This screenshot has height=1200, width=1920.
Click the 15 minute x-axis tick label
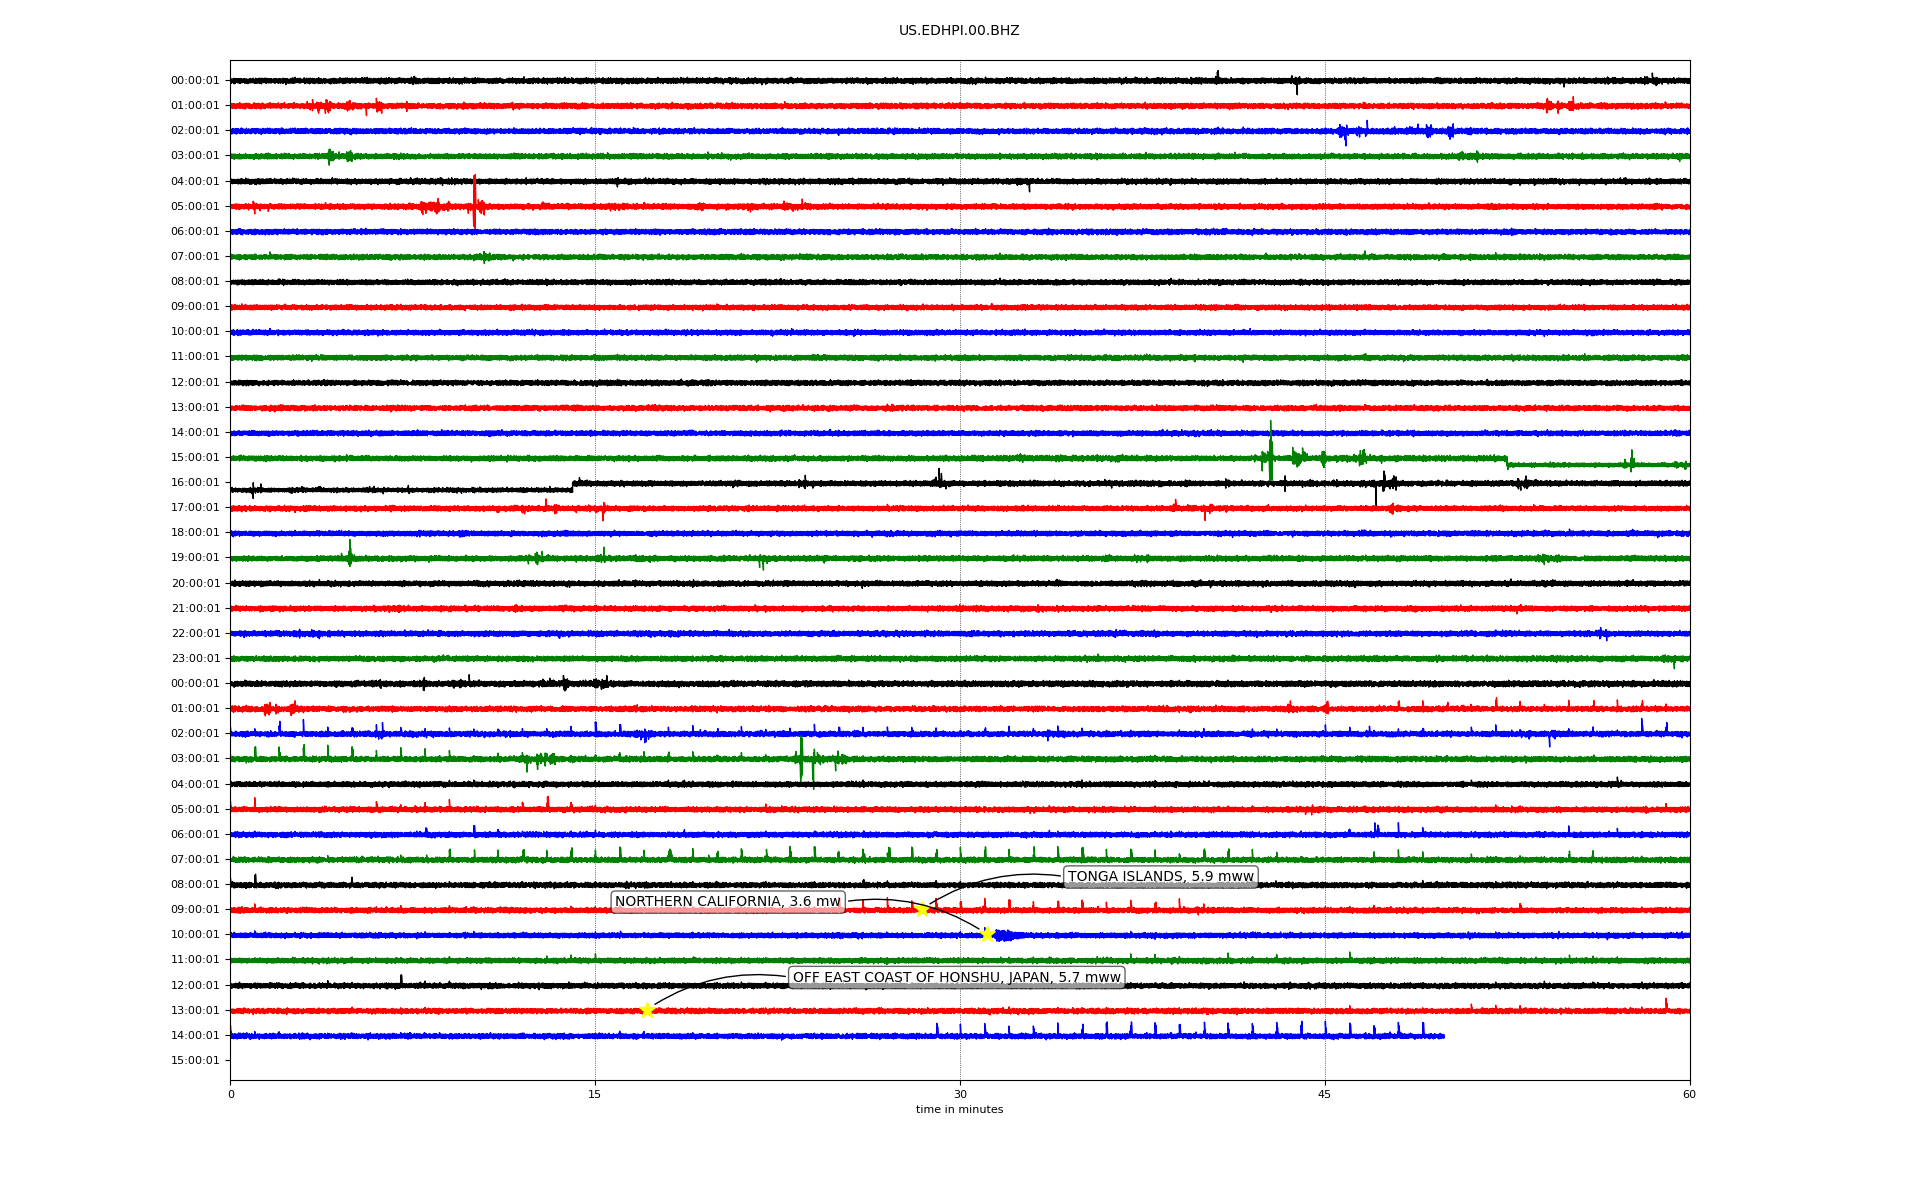coord(595,1094)
